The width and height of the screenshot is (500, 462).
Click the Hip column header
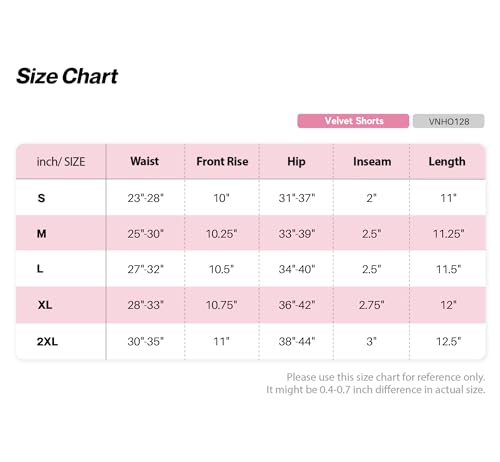point(296,161)
